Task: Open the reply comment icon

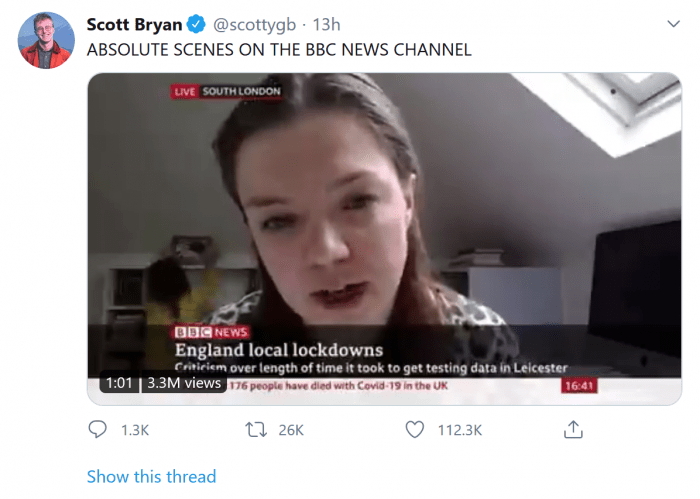Action: coord(97,430)
